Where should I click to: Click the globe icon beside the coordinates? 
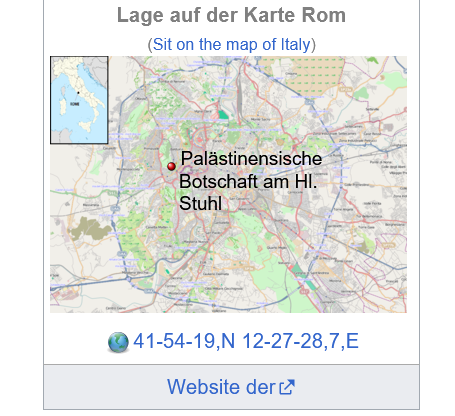[118, 342]
